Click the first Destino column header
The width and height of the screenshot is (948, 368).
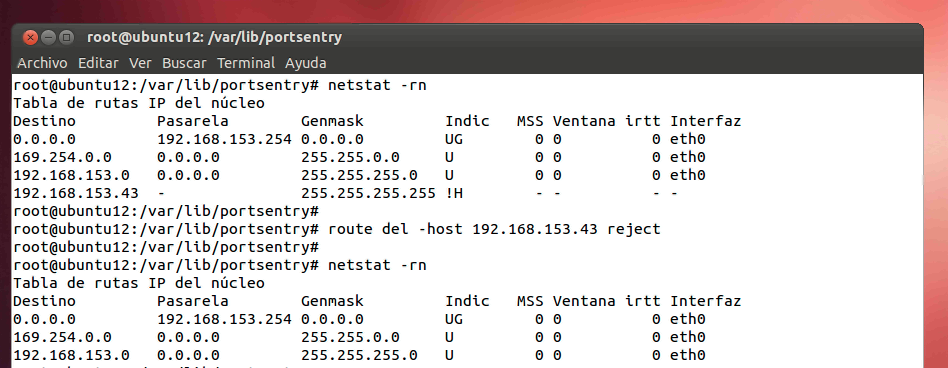[x=44, y=121]
